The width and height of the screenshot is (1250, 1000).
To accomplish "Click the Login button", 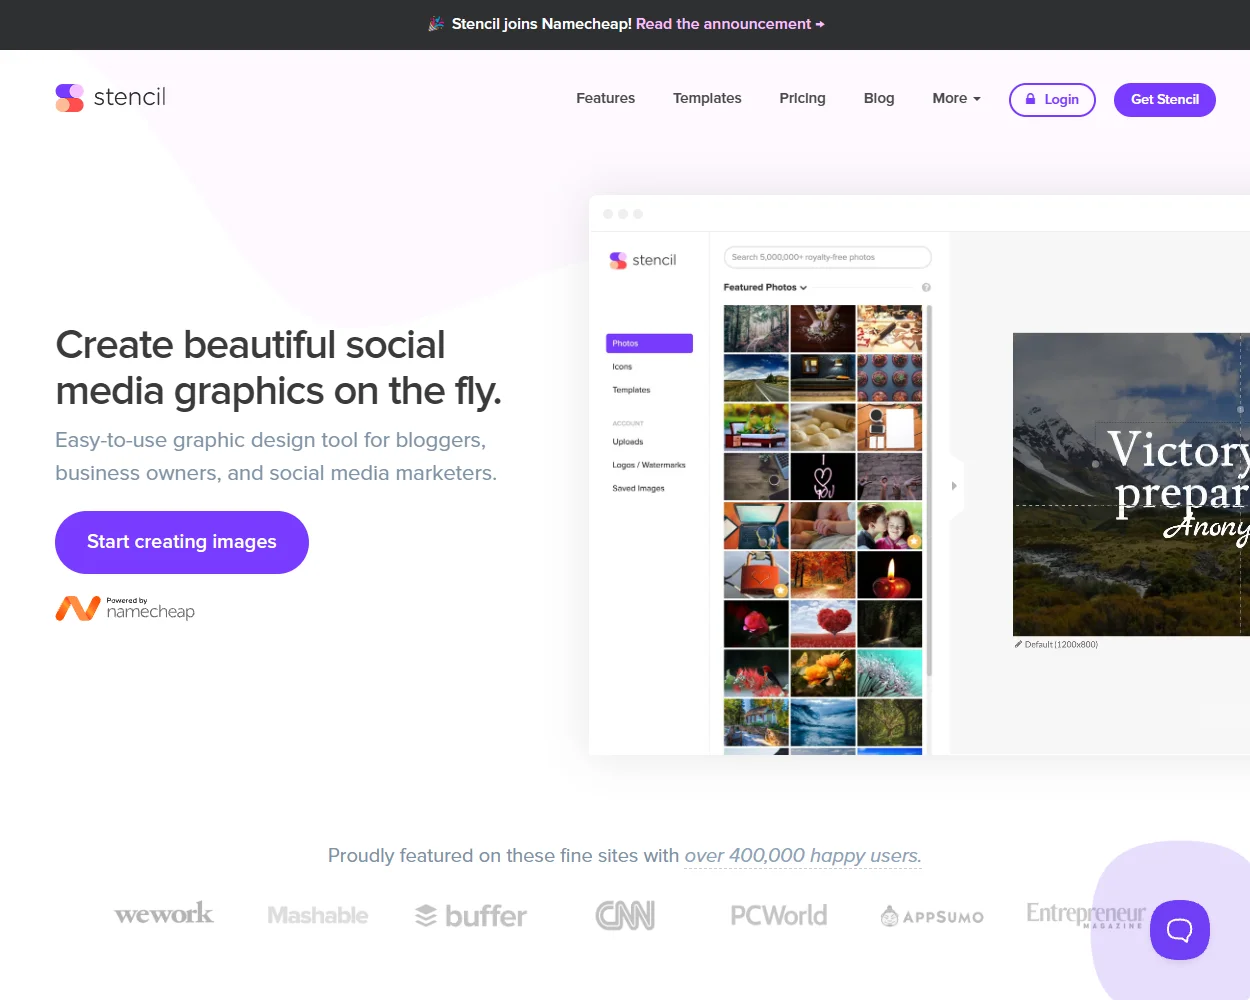I will tap(1052, 100).
